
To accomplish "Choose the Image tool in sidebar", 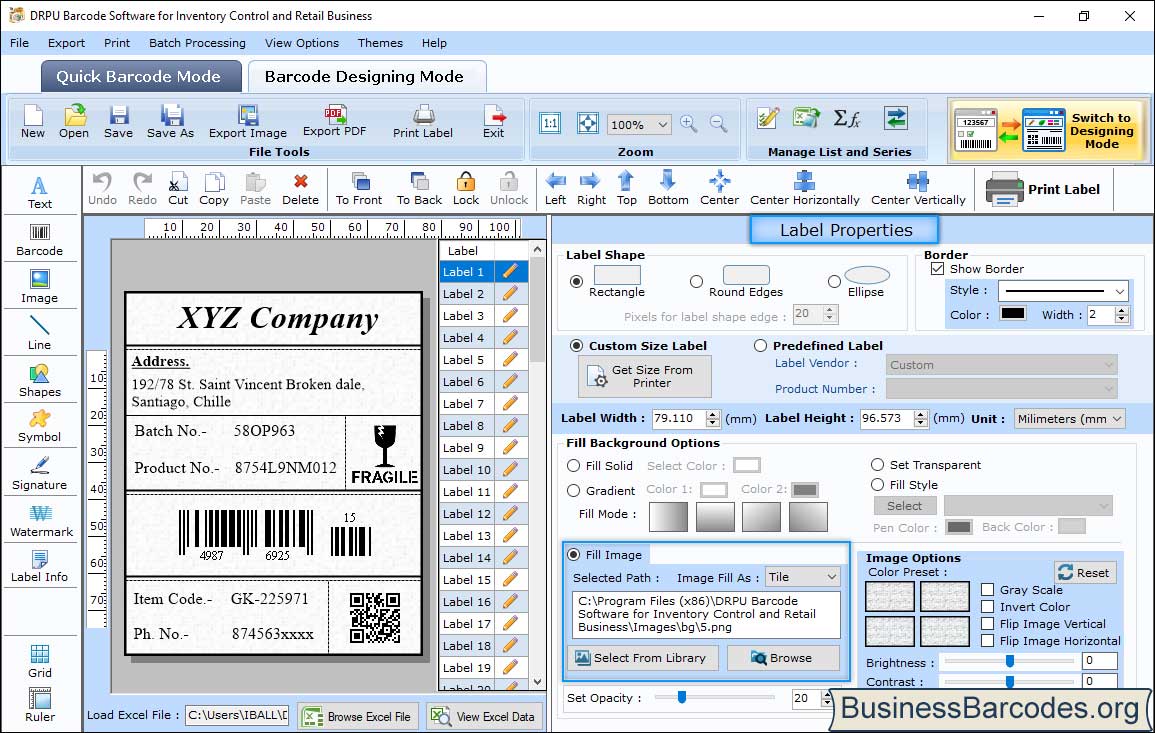I will pyautogui.click(x=40, y=287).
